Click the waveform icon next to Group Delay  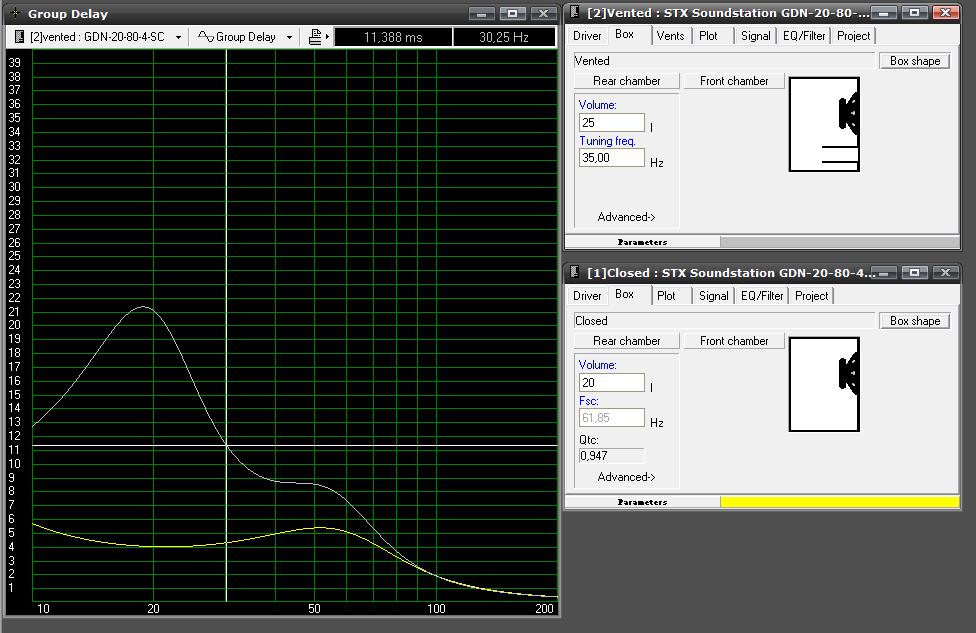(x=205, y=37)
